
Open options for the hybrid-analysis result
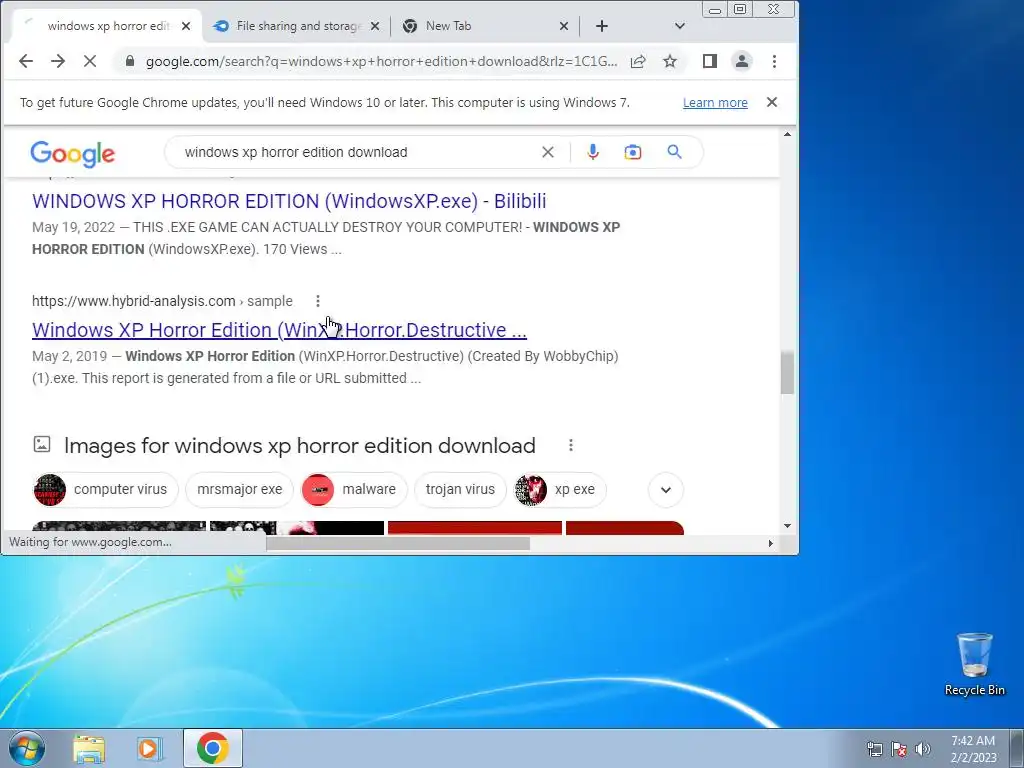pyautogui.click(x=318, y=301)
